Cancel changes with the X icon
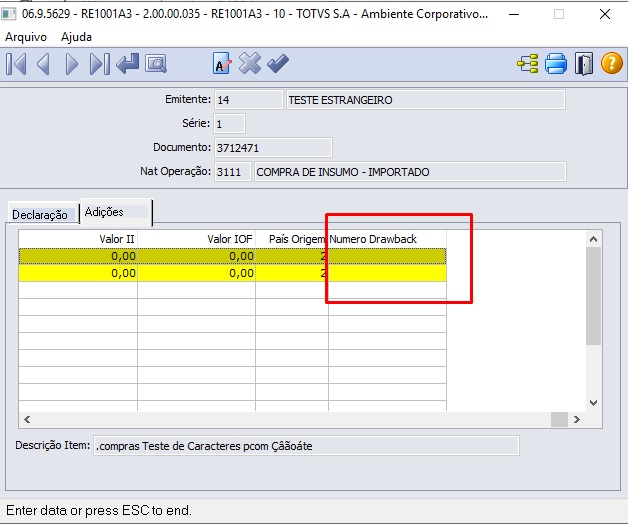The height and width of the screenshot is (524, 628). (x=250, y=63)
